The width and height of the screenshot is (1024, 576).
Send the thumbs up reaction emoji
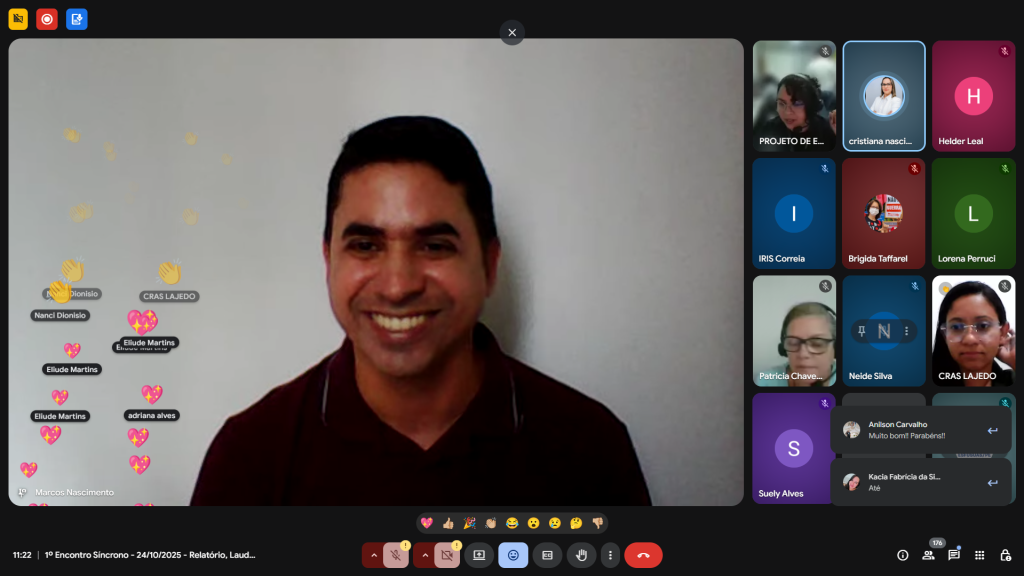tap(448, 523)
